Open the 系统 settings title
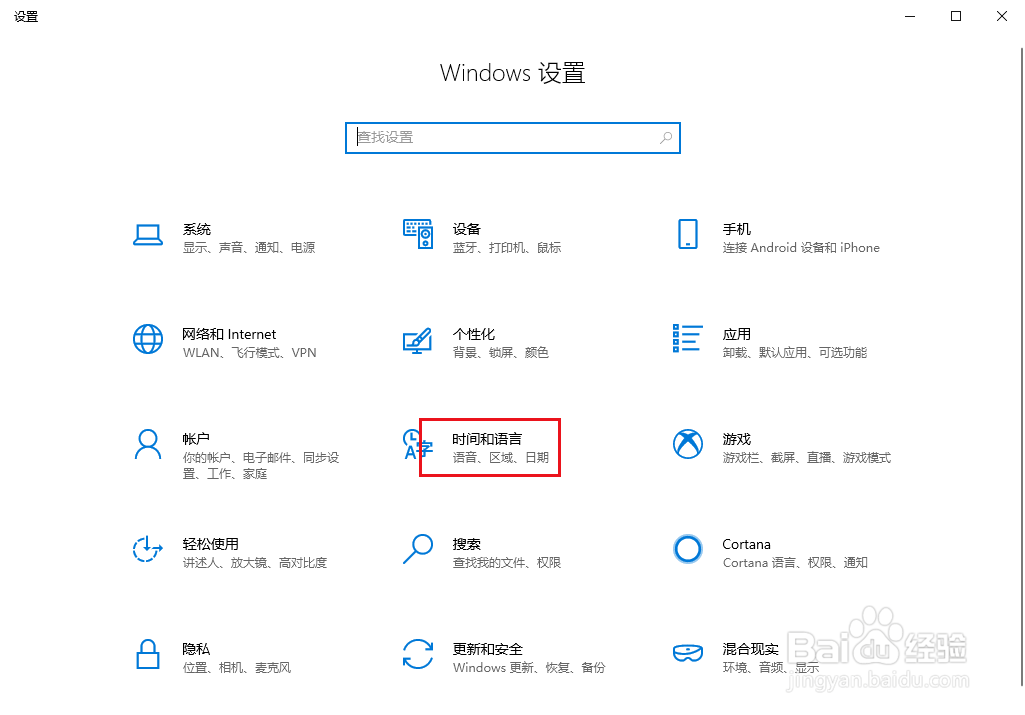 click(197, 229)
